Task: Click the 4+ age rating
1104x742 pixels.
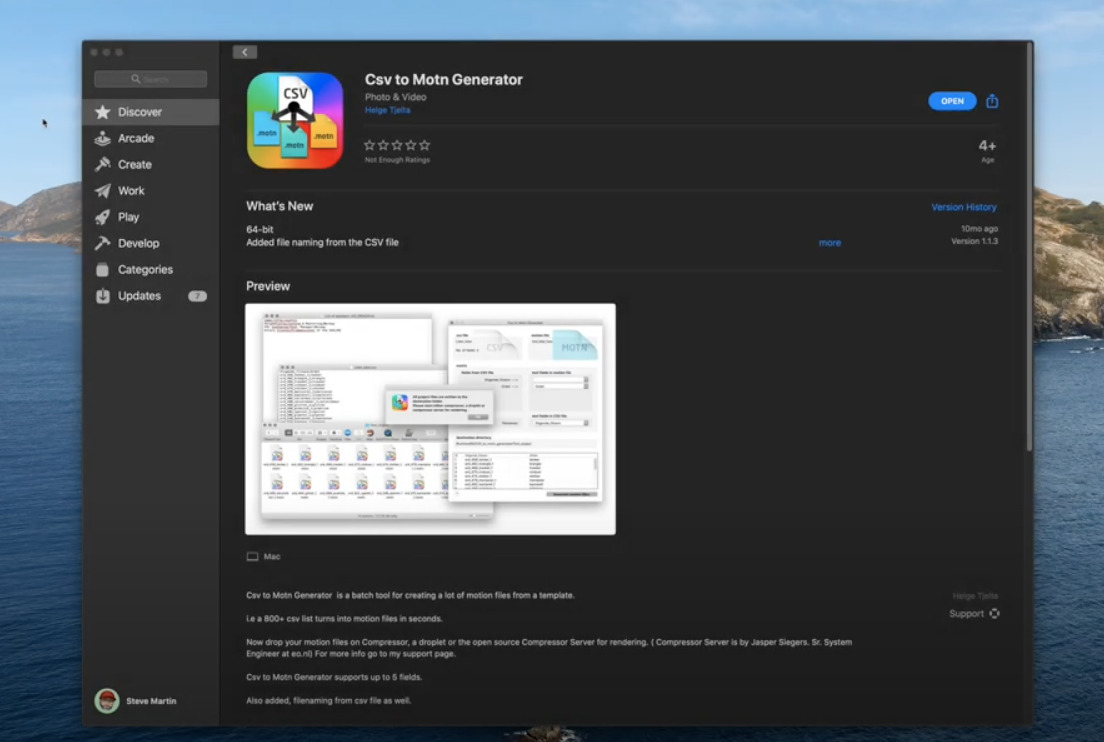Action: (x=987, y=146)
